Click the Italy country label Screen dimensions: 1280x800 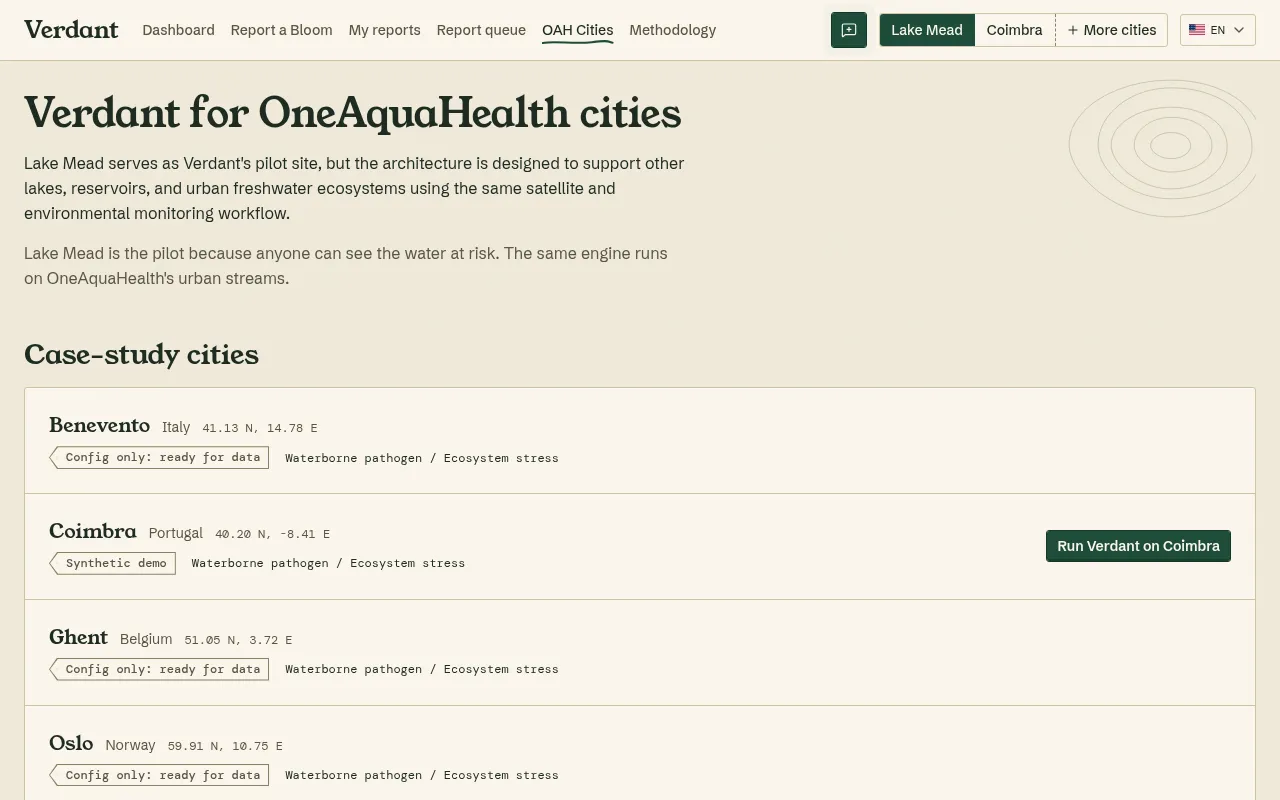click(176, 427)
